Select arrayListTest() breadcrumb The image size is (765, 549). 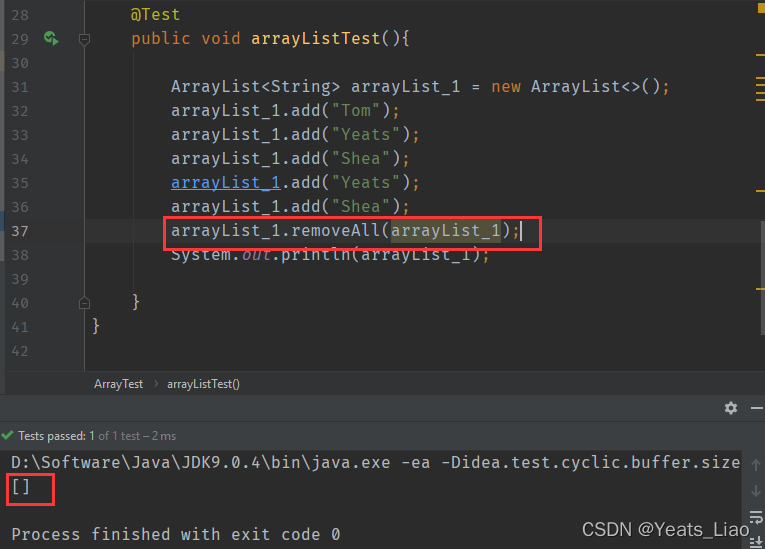pyautogui.click(x=203, y=384)
